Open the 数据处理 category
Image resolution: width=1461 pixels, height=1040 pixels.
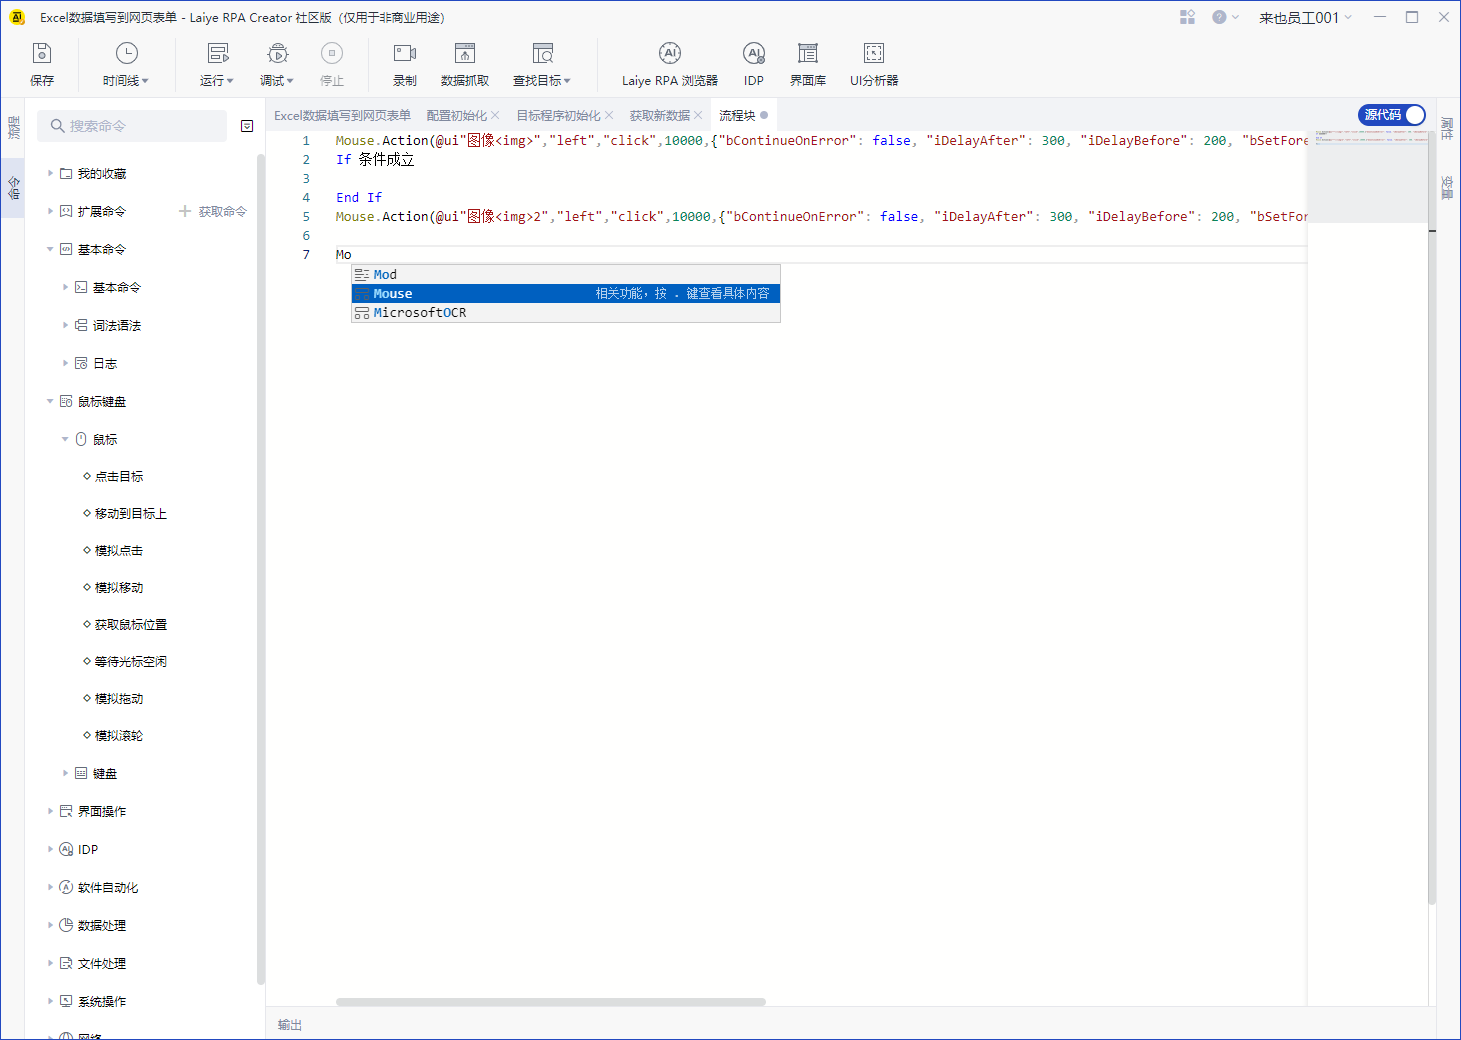tap(102, 925)
